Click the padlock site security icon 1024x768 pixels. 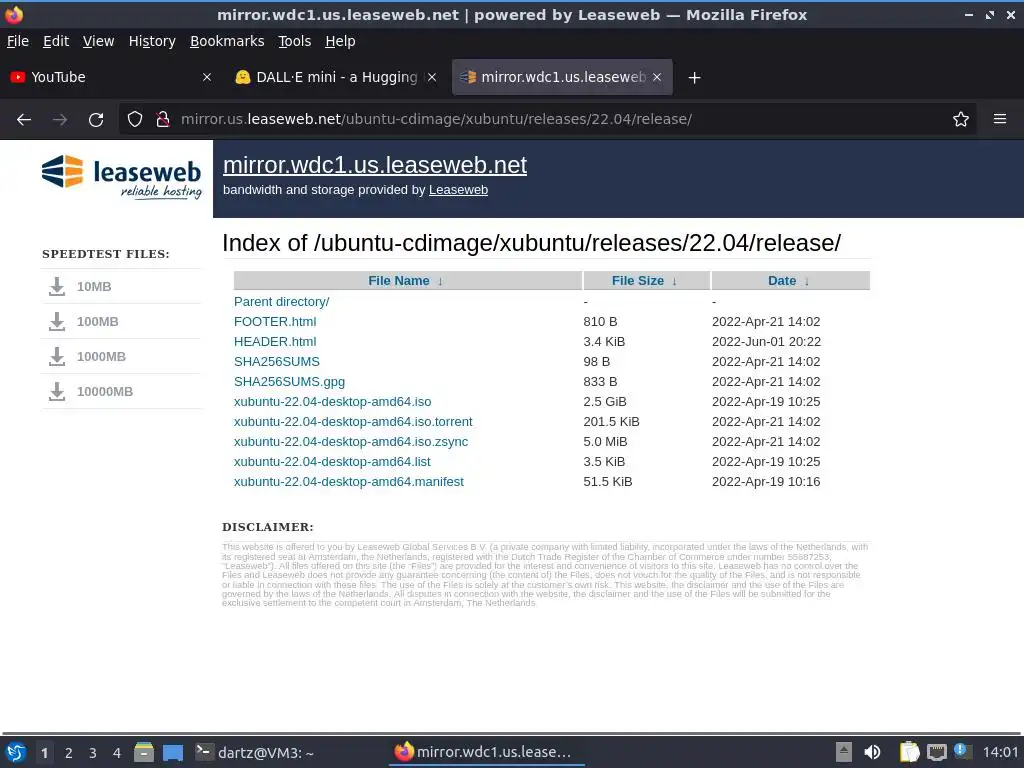tap(163, 120)
